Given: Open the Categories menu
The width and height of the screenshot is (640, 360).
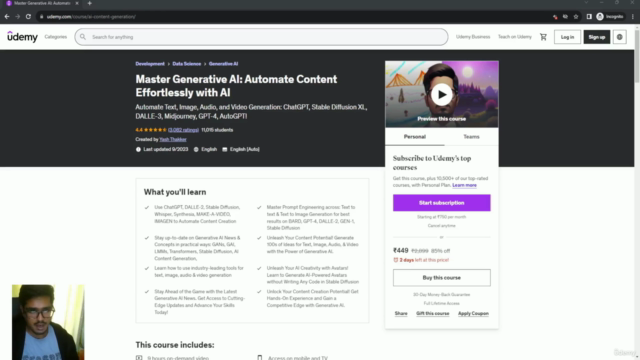Looking at the screenshot, I should point(56,37).
